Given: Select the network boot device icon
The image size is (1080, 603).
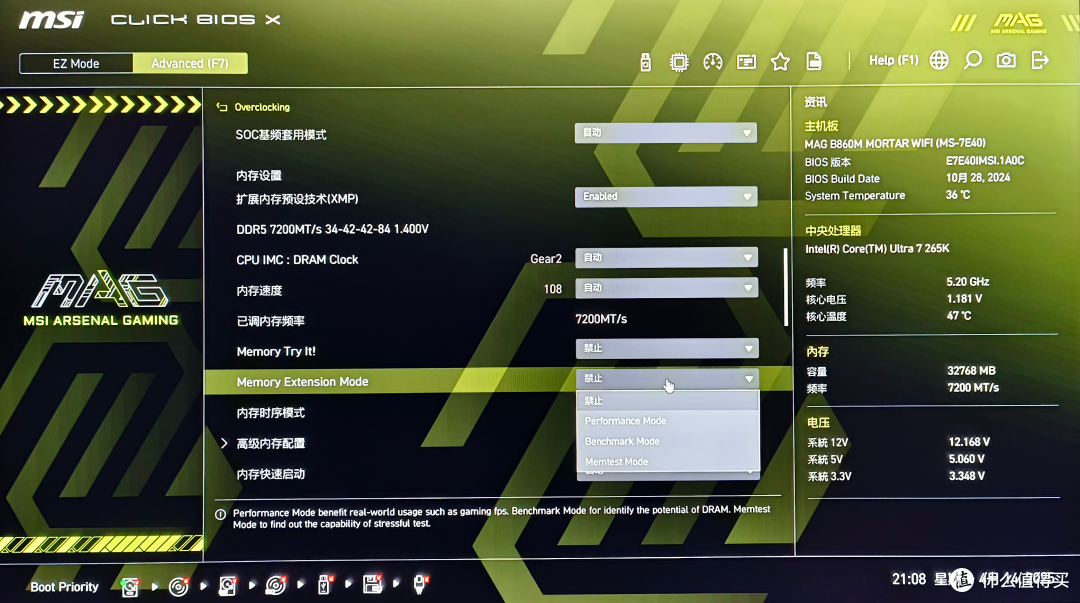Looking at the screenshot, I should click(420, 584).
